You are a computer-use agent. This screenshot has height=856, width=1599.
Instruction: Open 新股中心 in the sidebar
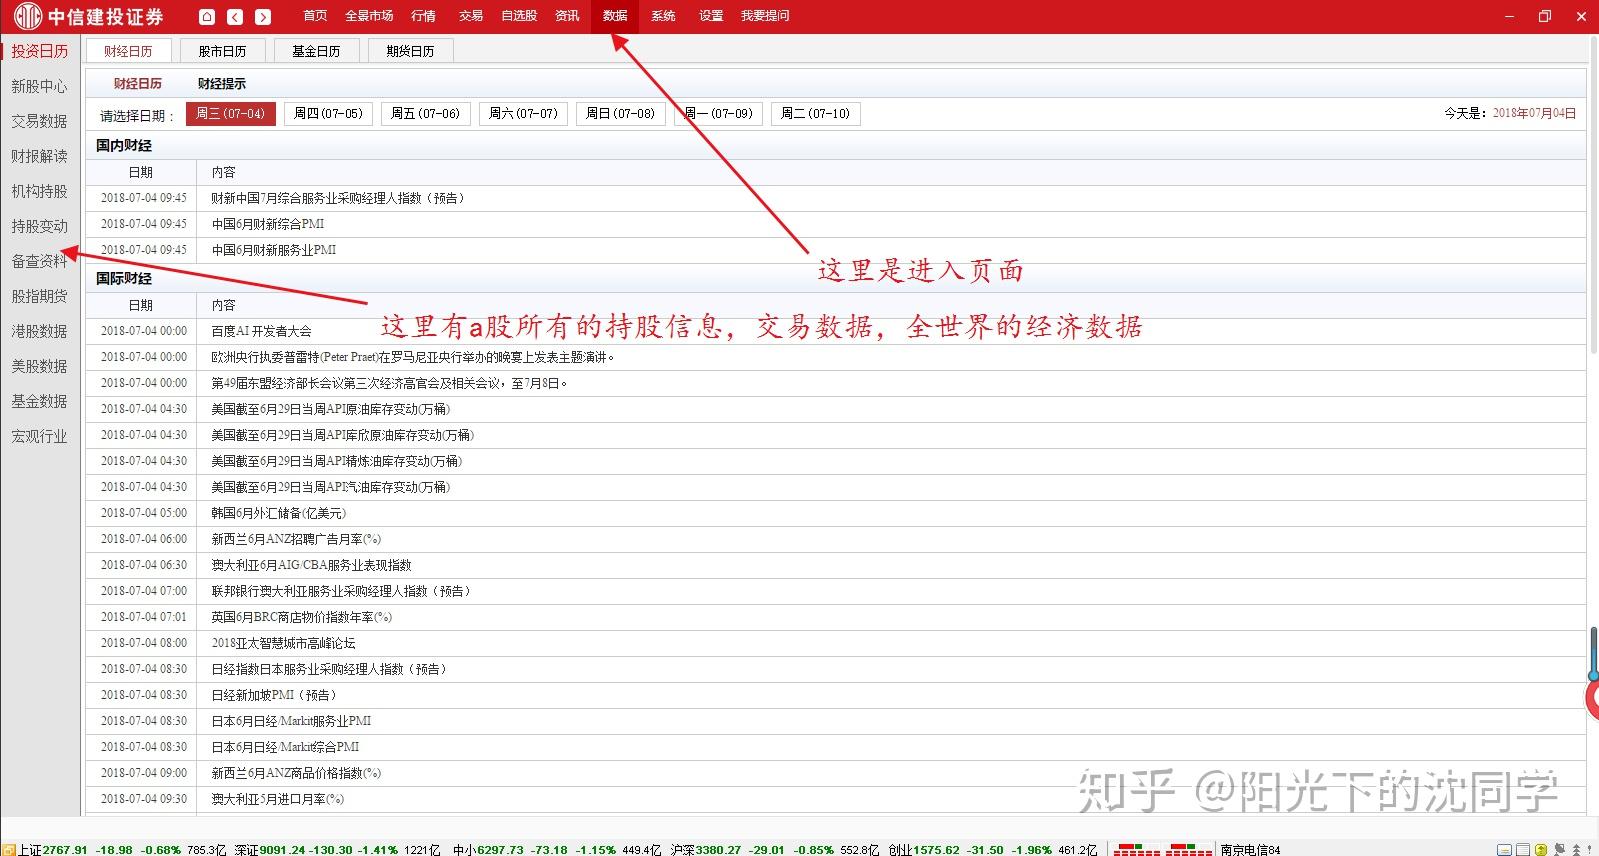[x=39, y=86]
